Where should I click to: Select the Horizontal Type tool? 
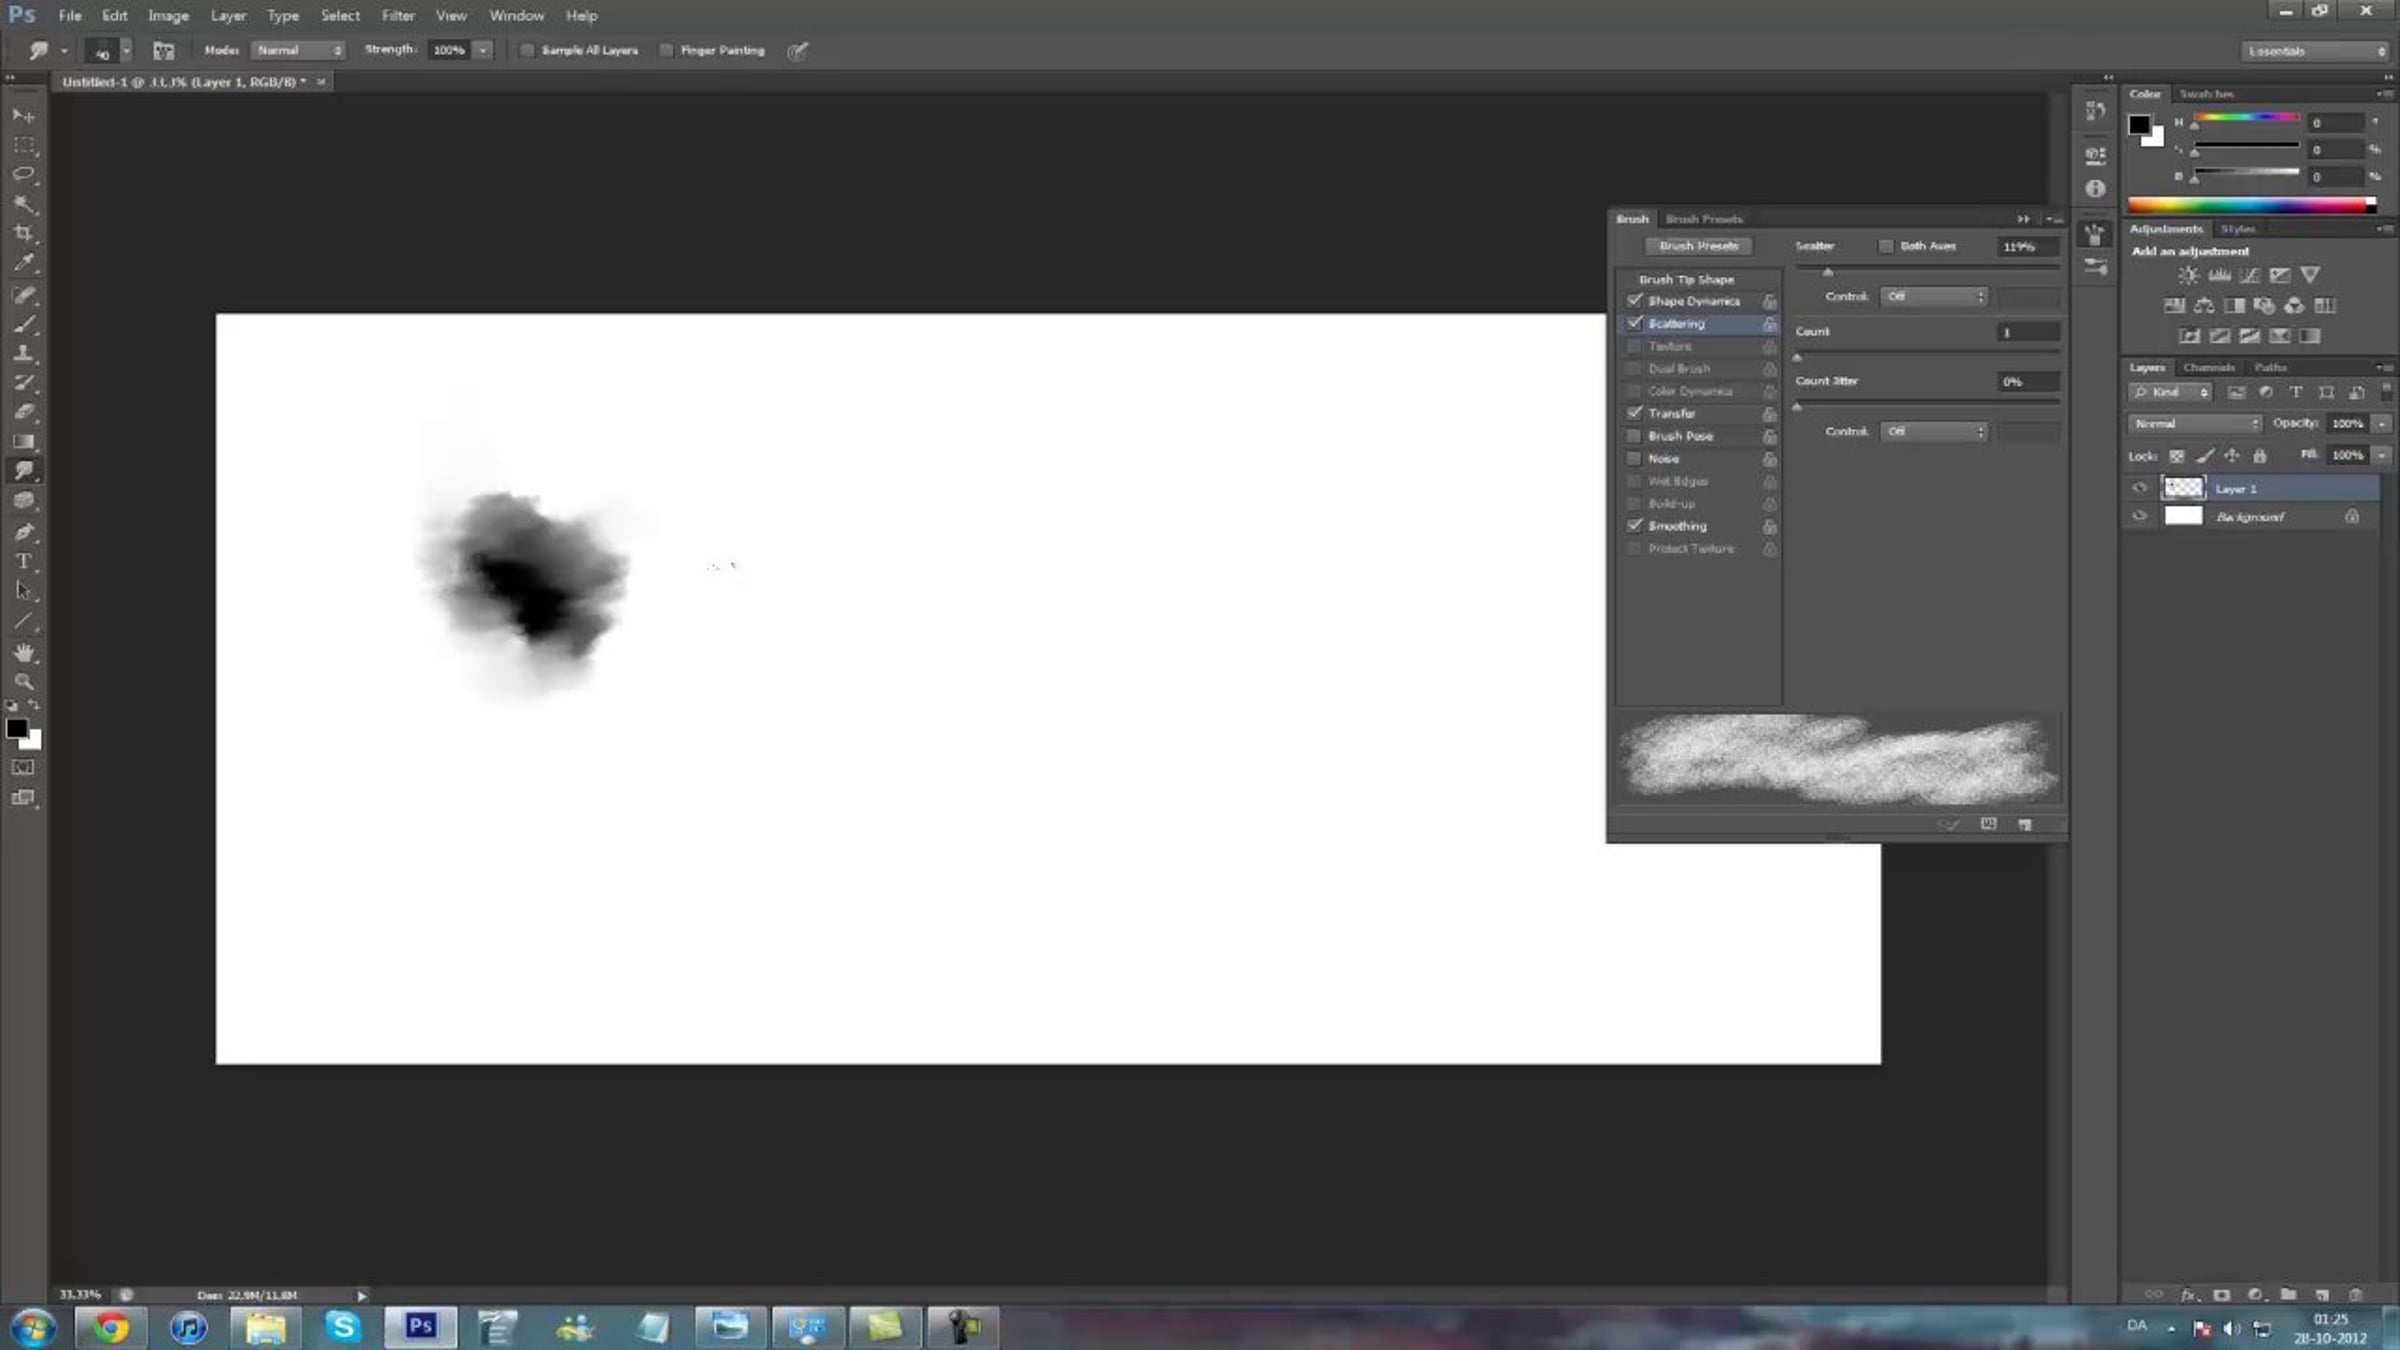coord(24,561)
